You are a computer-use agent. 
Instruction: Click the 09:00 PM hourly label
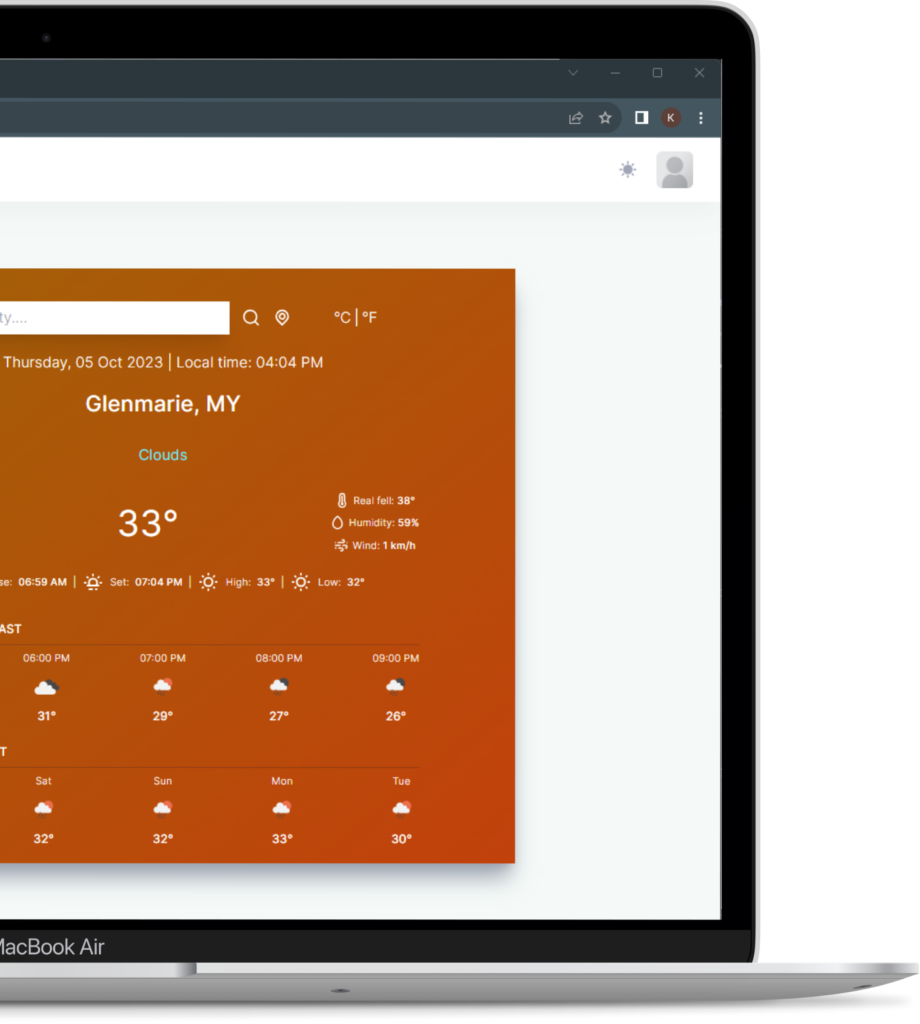pos(396,658)
